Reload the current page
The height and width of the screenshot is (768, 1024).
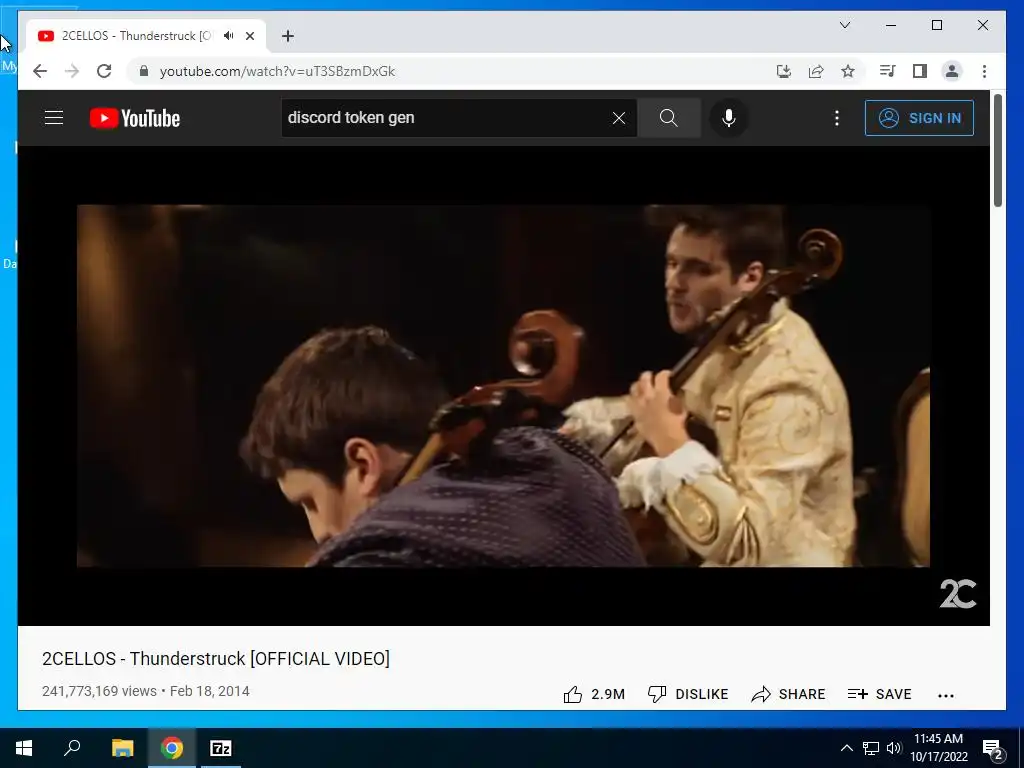104,71
